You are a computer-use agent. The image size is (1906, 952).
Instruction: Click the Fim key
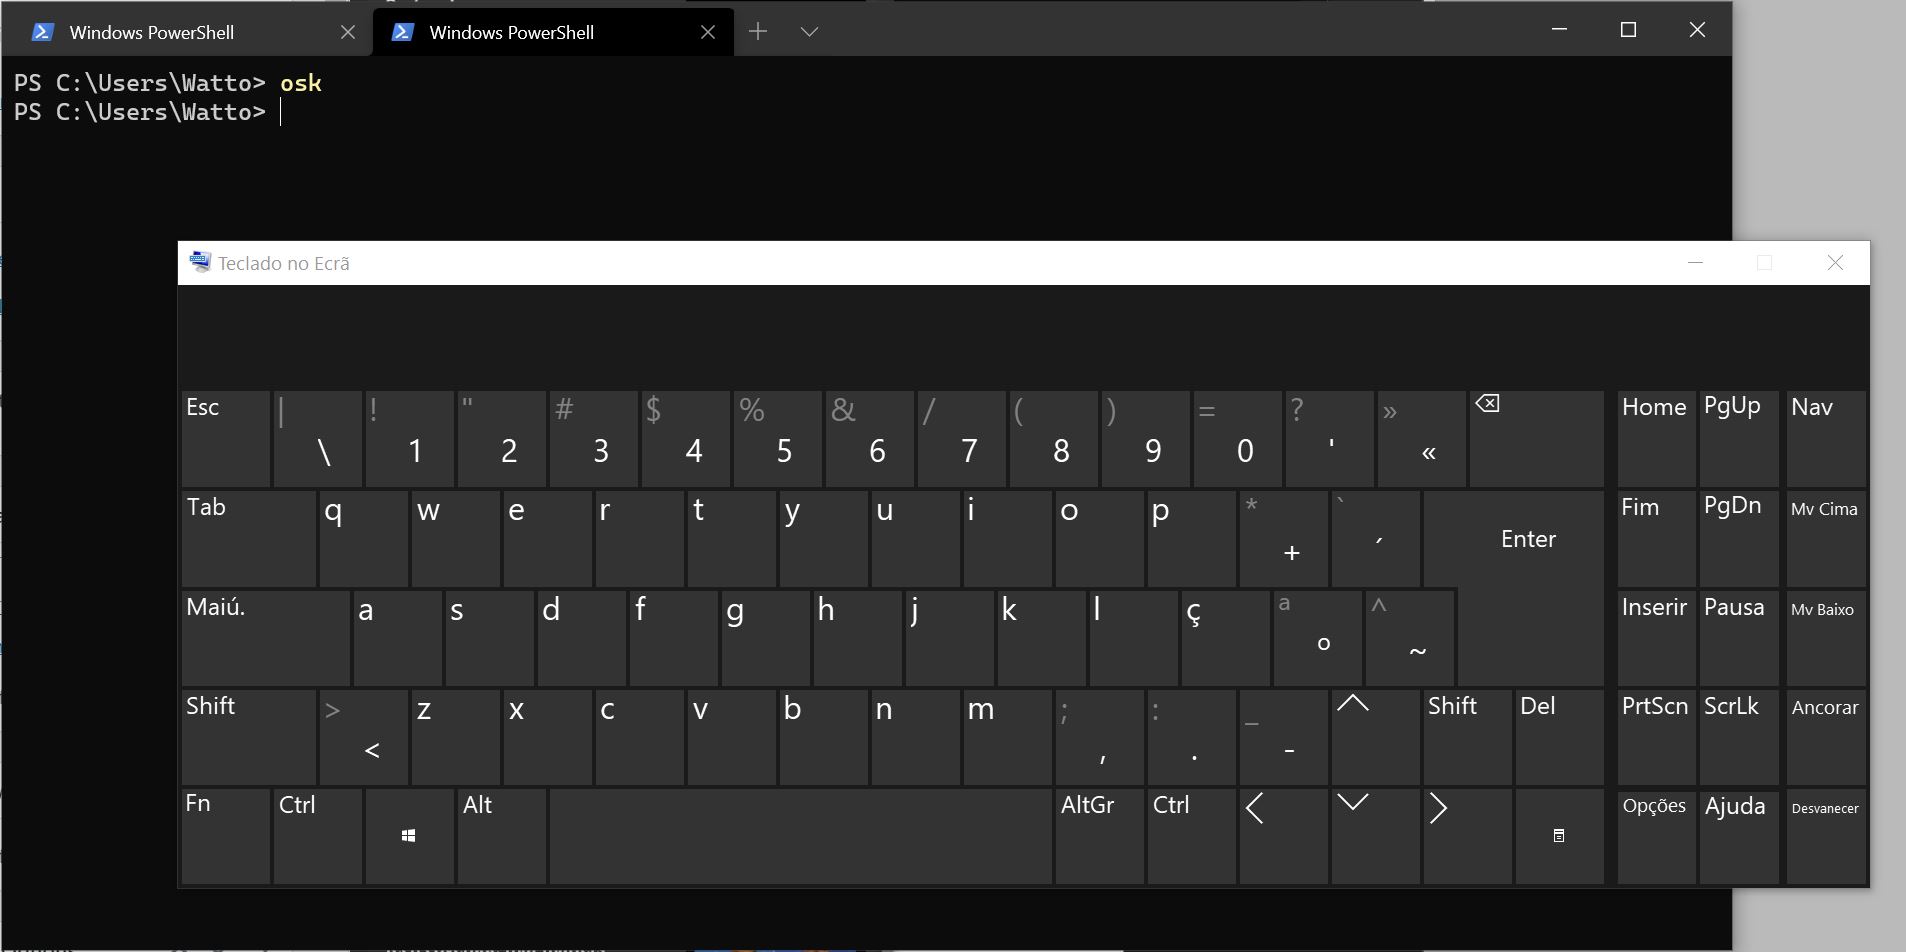pos(1656,538)
